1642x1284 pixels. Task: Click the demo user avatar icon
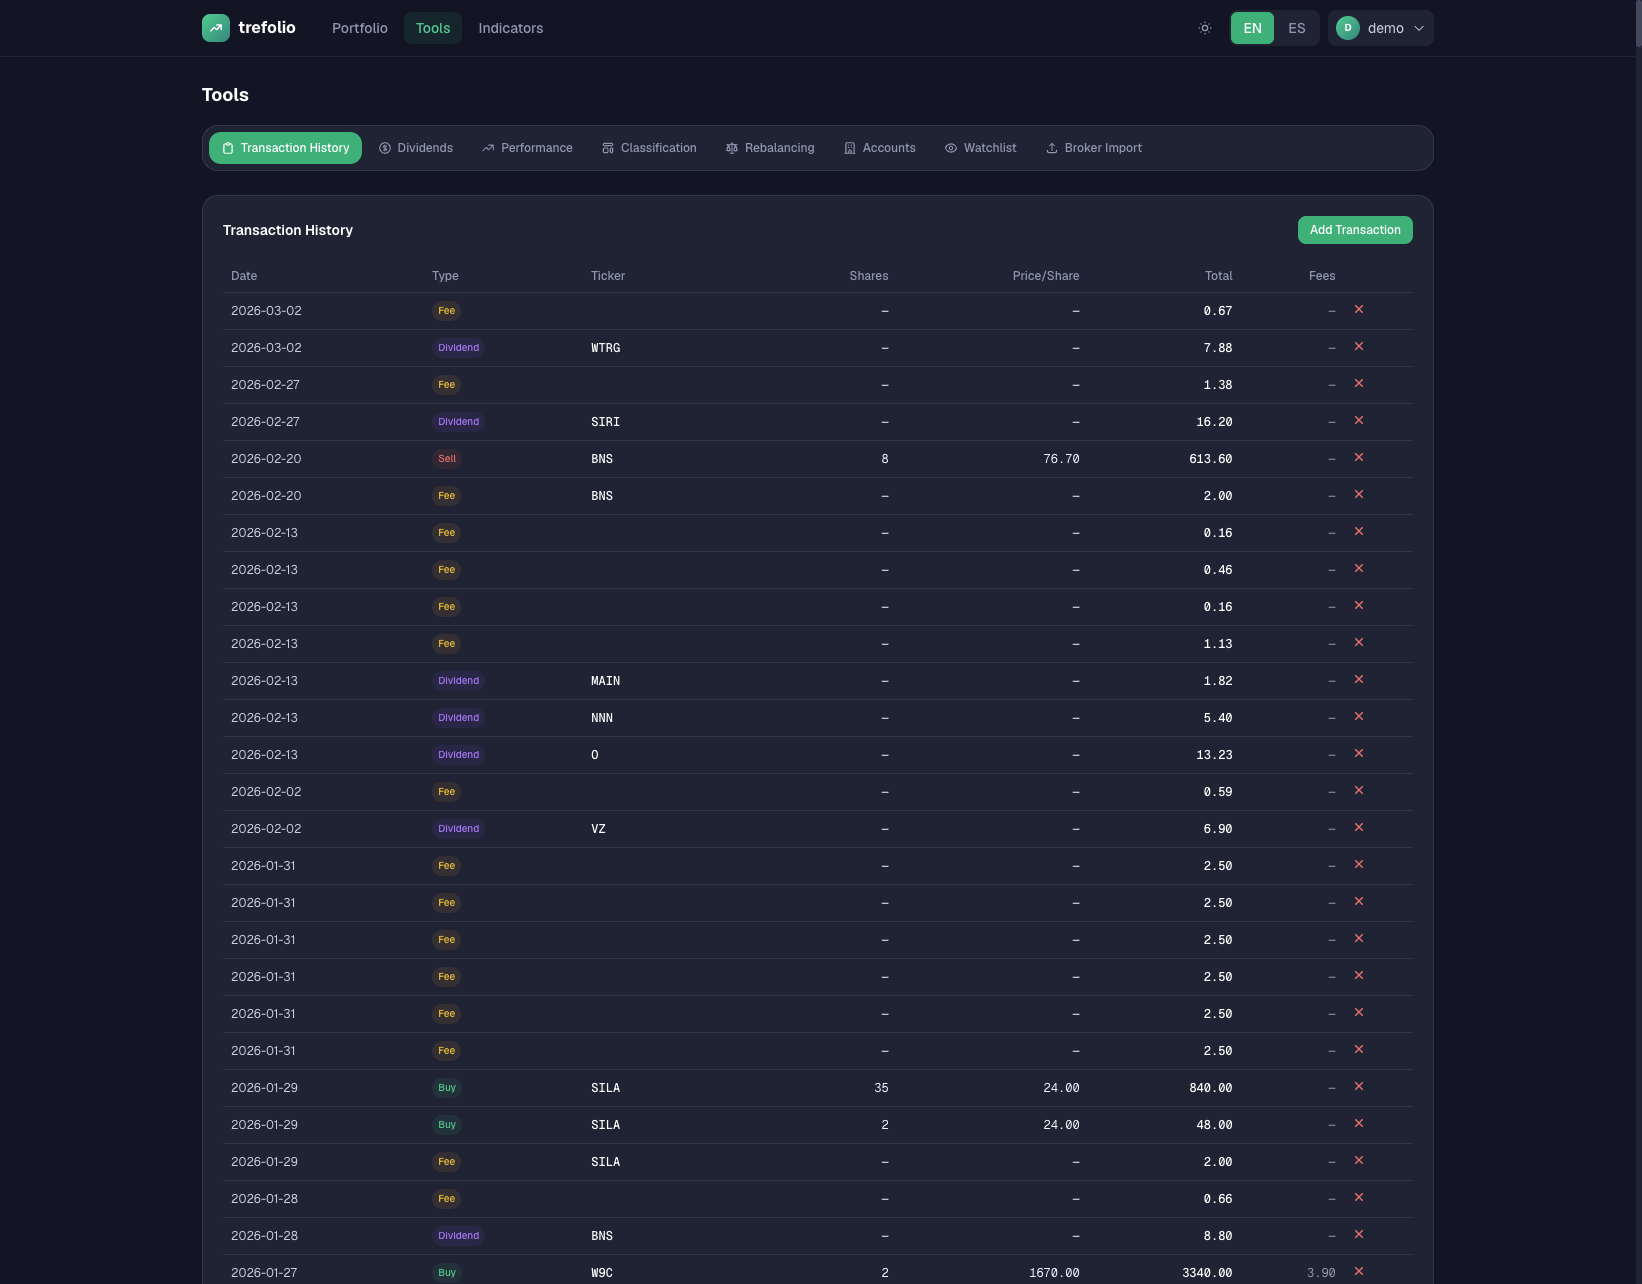[1348, 28]
